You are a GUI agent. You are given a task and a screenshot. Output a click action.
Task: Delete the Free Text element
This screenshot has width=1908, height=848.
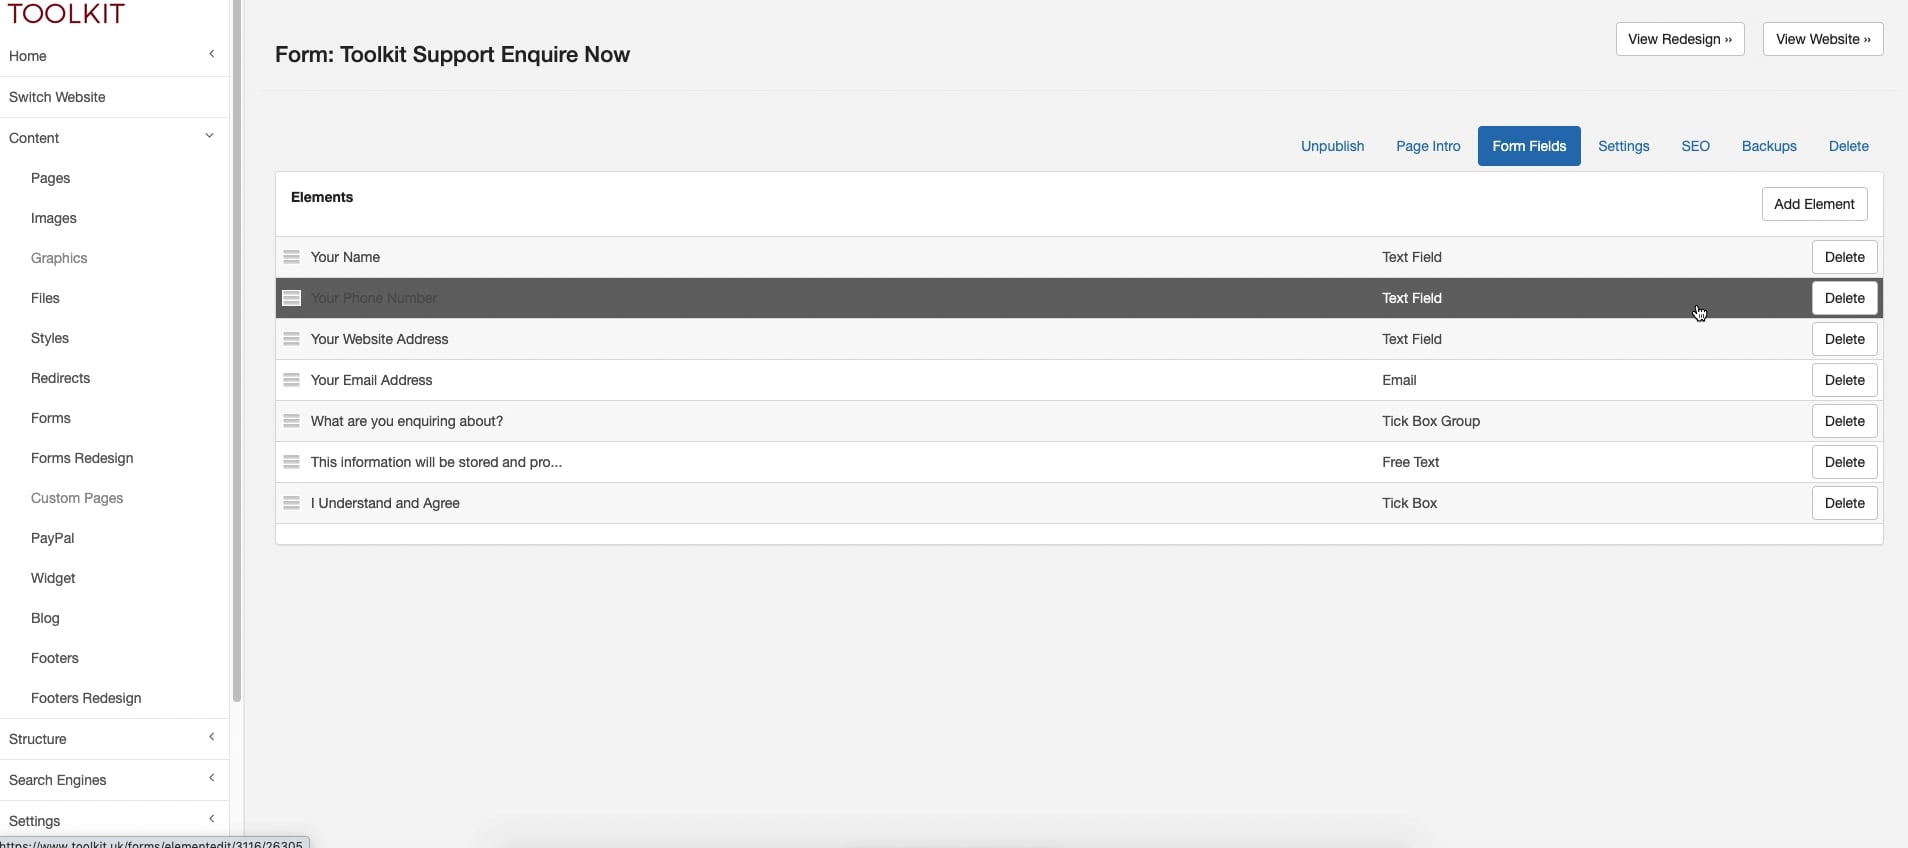pos(1844,462)
